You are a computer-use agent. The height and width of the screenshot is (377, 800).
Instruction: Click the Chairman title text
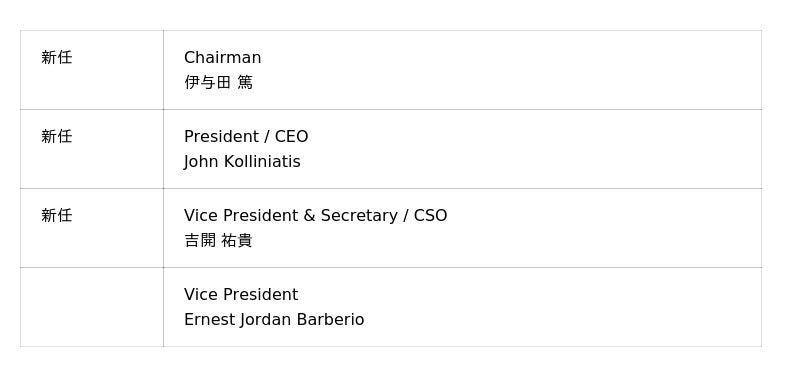click(x=222, y=58)
